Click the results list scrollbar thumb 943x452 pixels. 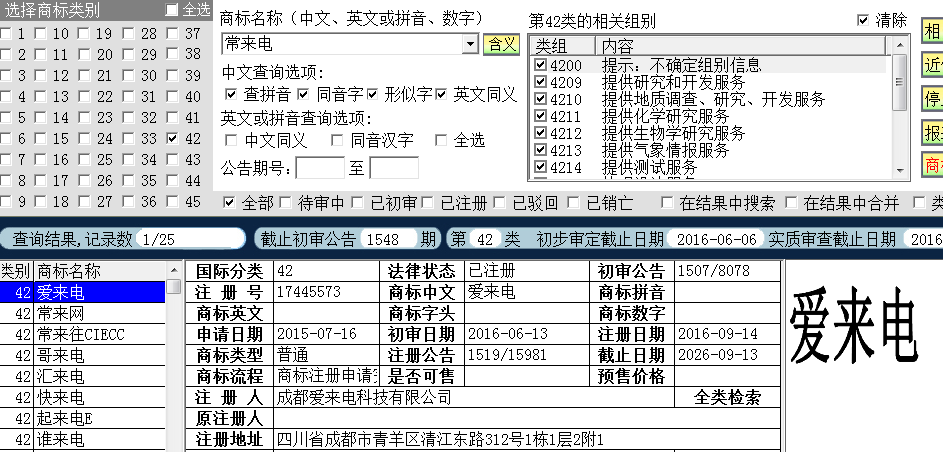174,286
